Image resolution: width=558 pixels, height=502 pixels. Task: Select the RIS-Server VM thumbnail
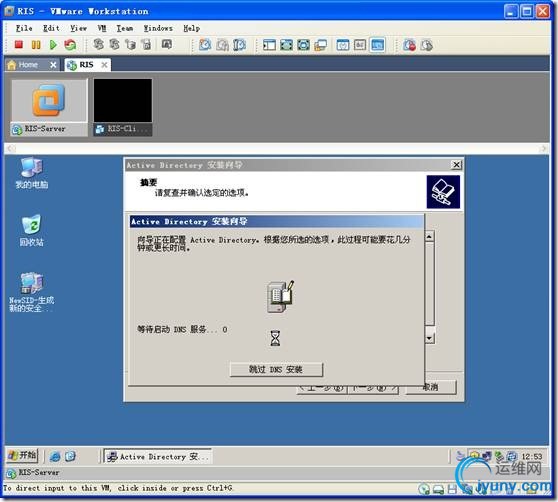pos(49,107)
